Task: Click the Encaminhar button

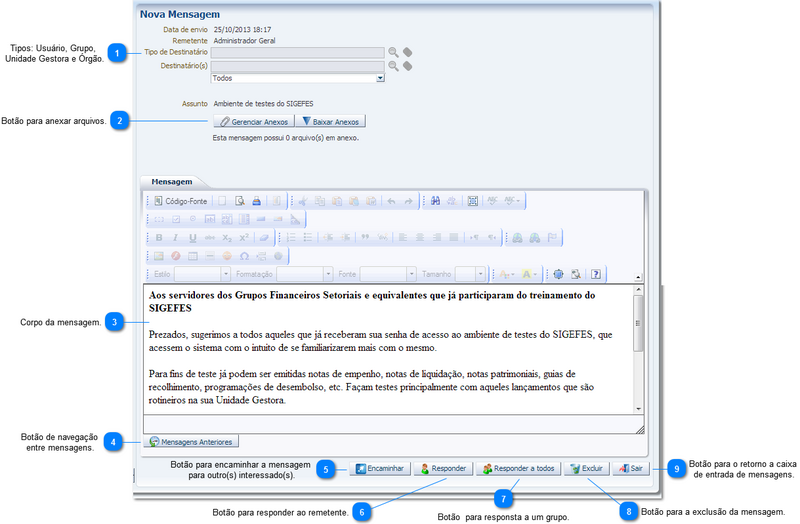Action: coord(380,468)
